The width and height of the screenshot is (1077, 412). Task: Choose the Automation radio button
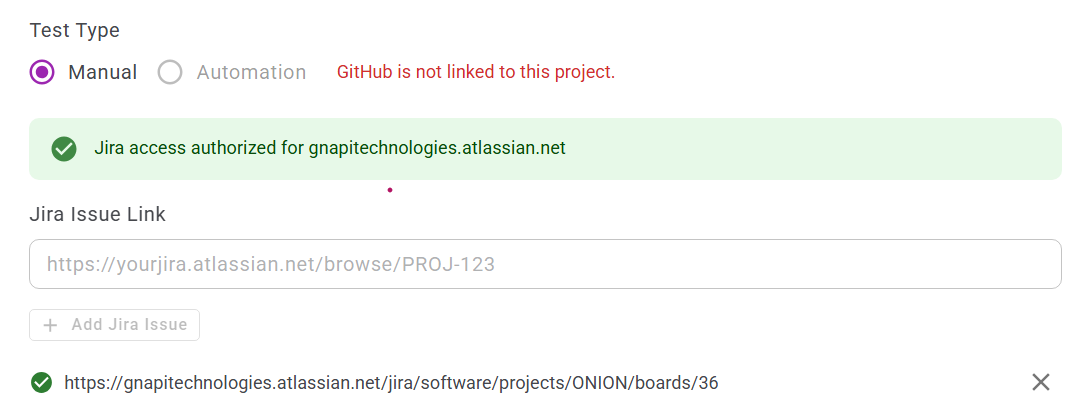point(170,72)
